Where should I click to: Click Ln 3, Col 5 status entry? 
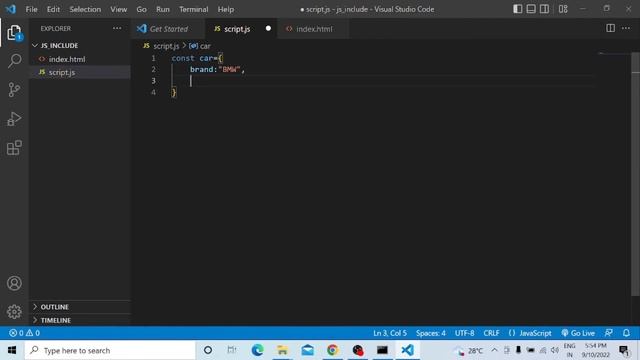click(390, 333)
